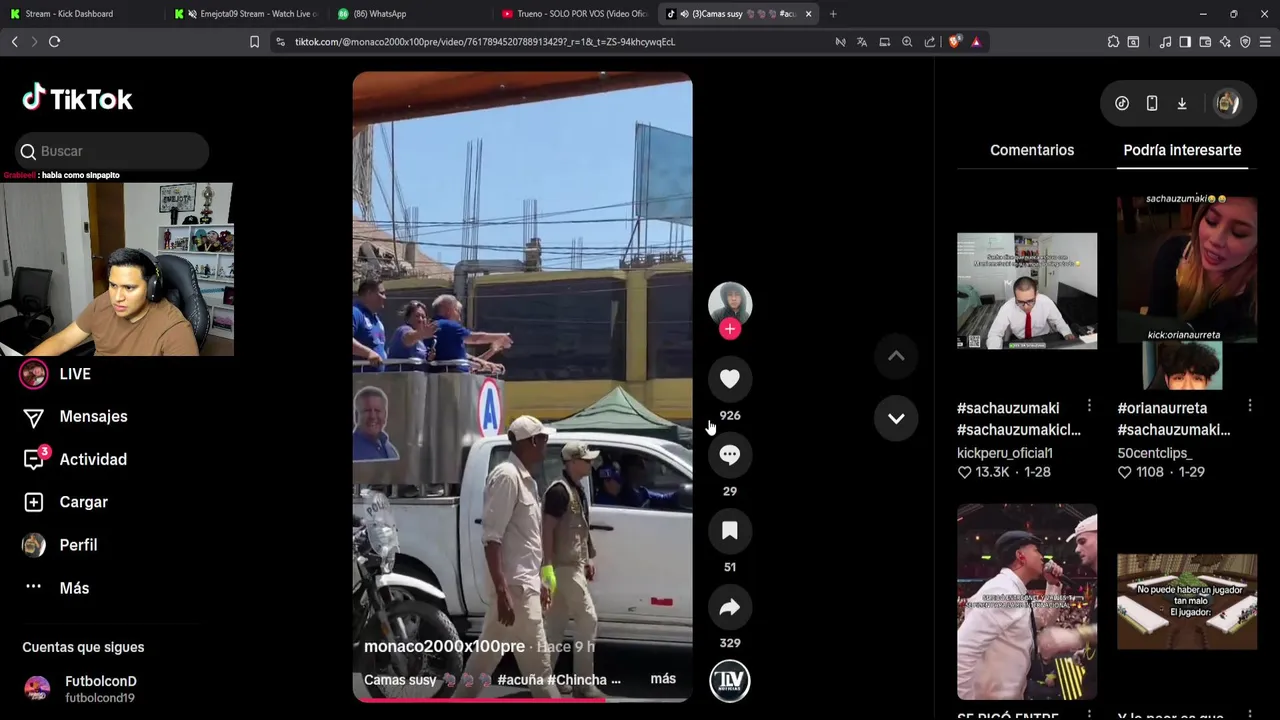Go to next video with down chevron
Screen dimensions: 1280x720
[x=896, y=419]
